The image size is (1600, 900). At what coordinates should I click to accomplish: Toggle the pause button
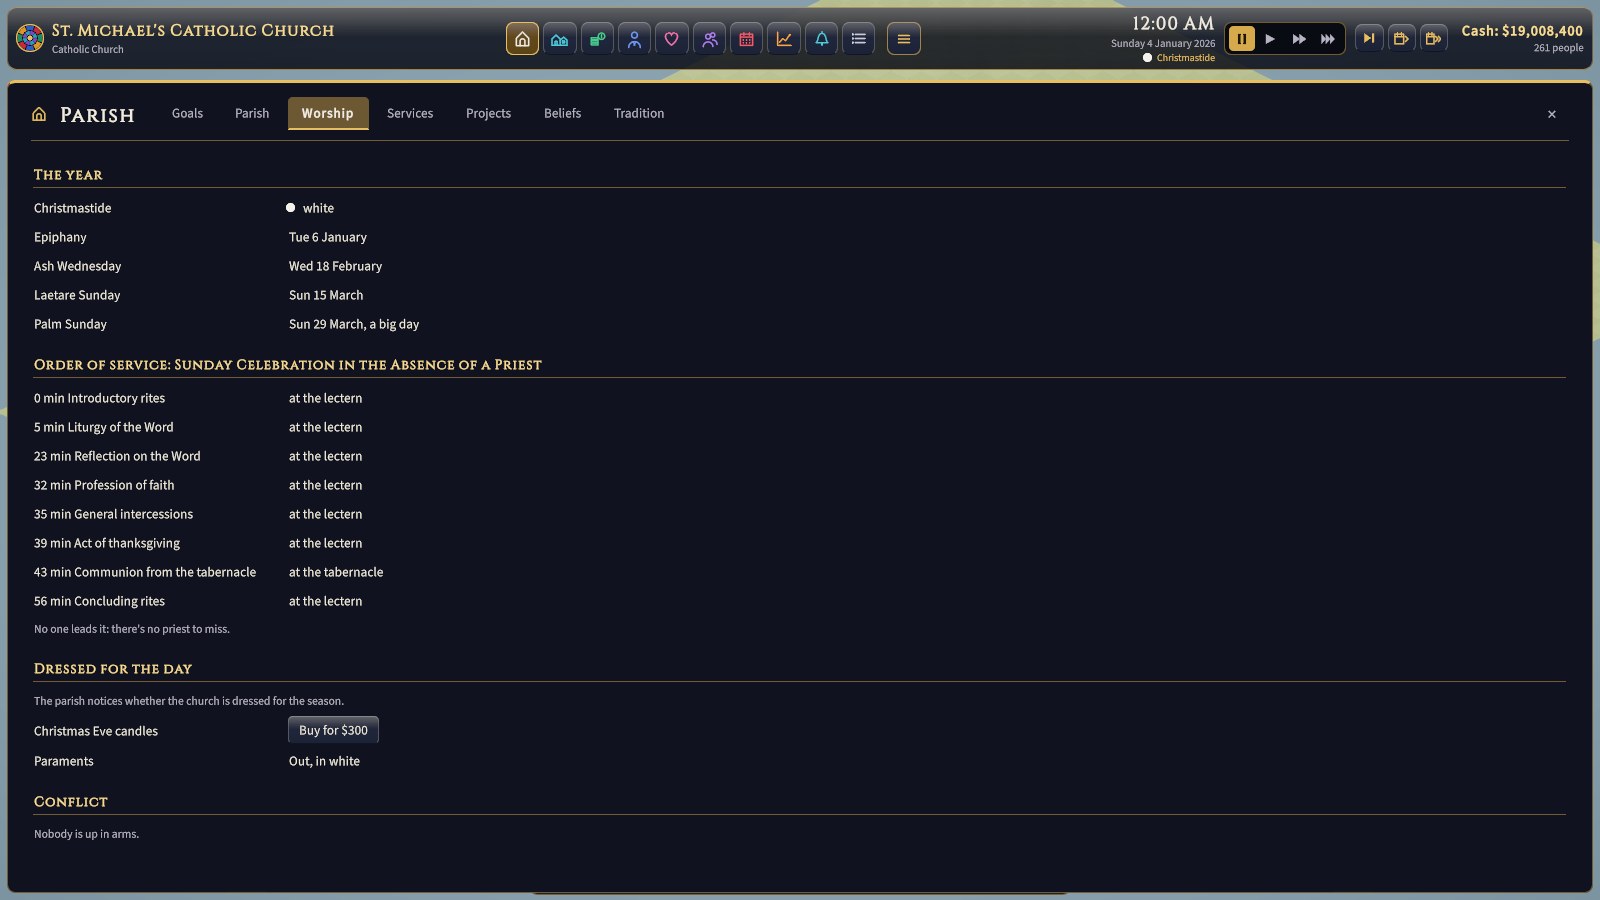click(x=1241, y=39)
